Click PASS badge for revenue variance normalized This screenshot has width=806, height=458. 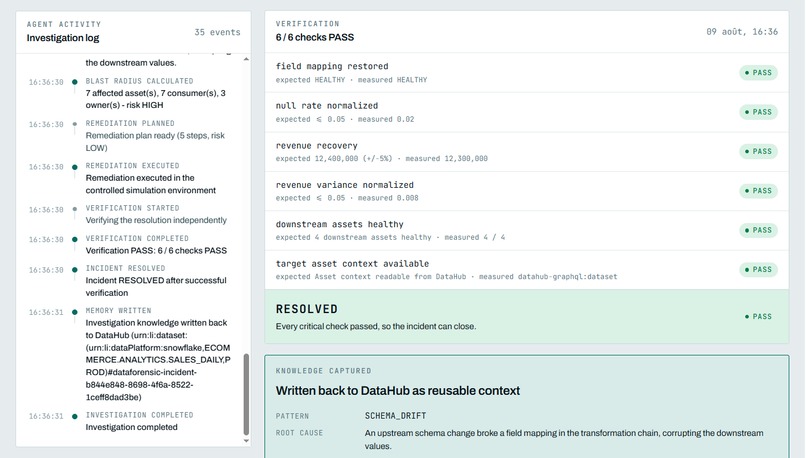pyautogui.click(x=758, y=191)
